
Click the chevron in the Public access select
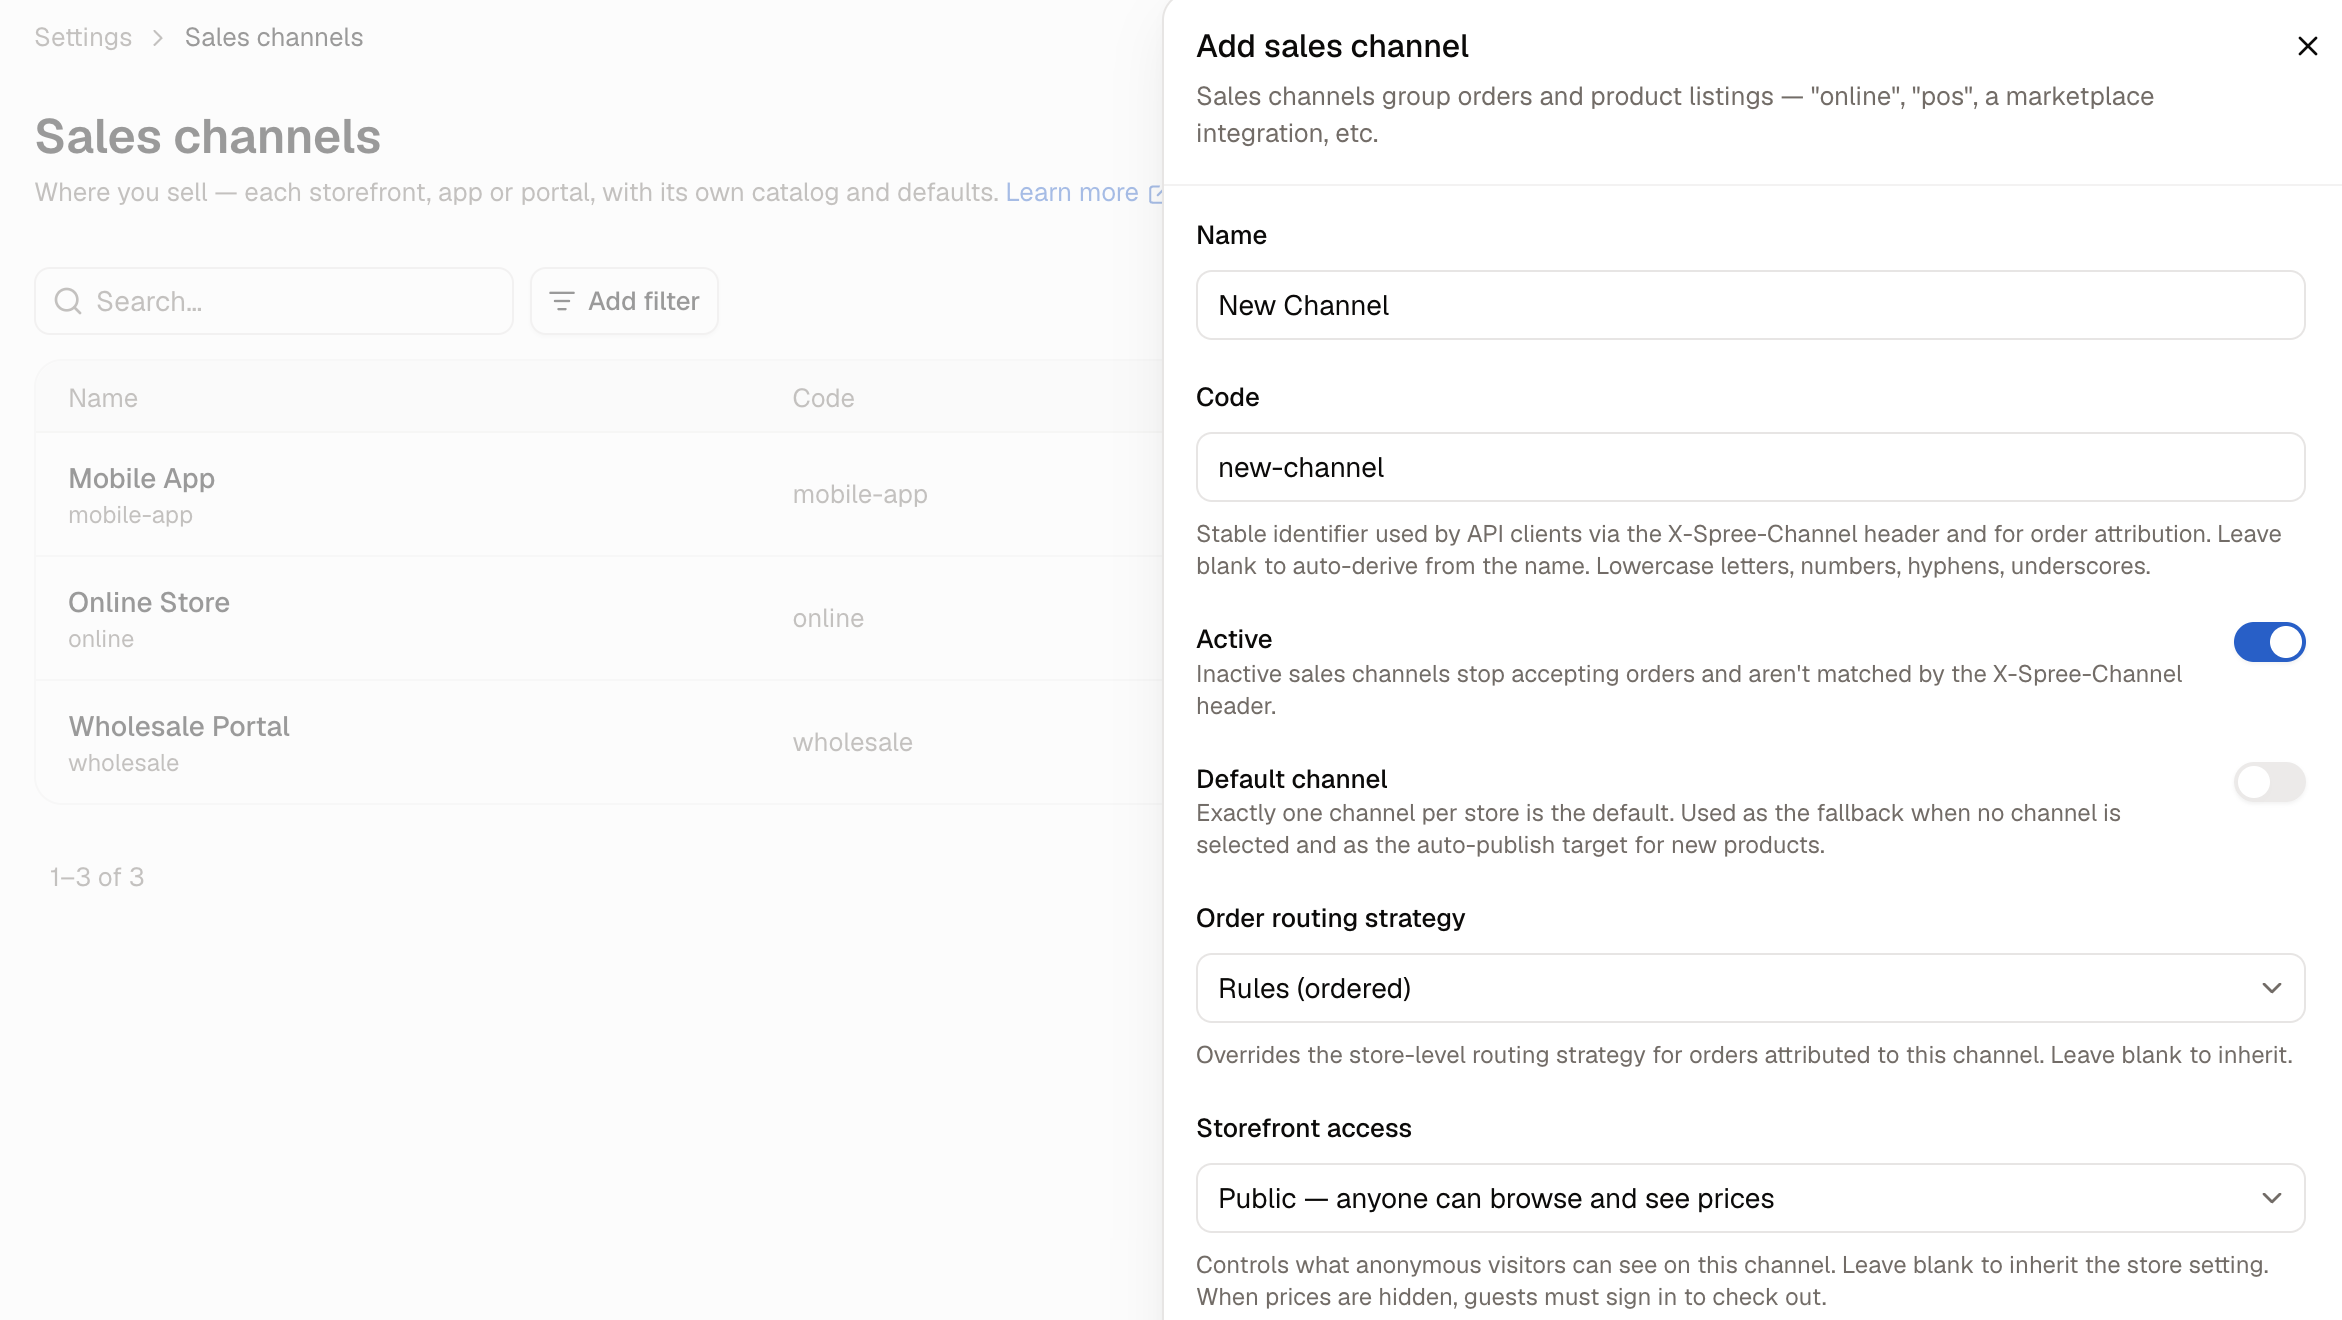[2271, 1198]
